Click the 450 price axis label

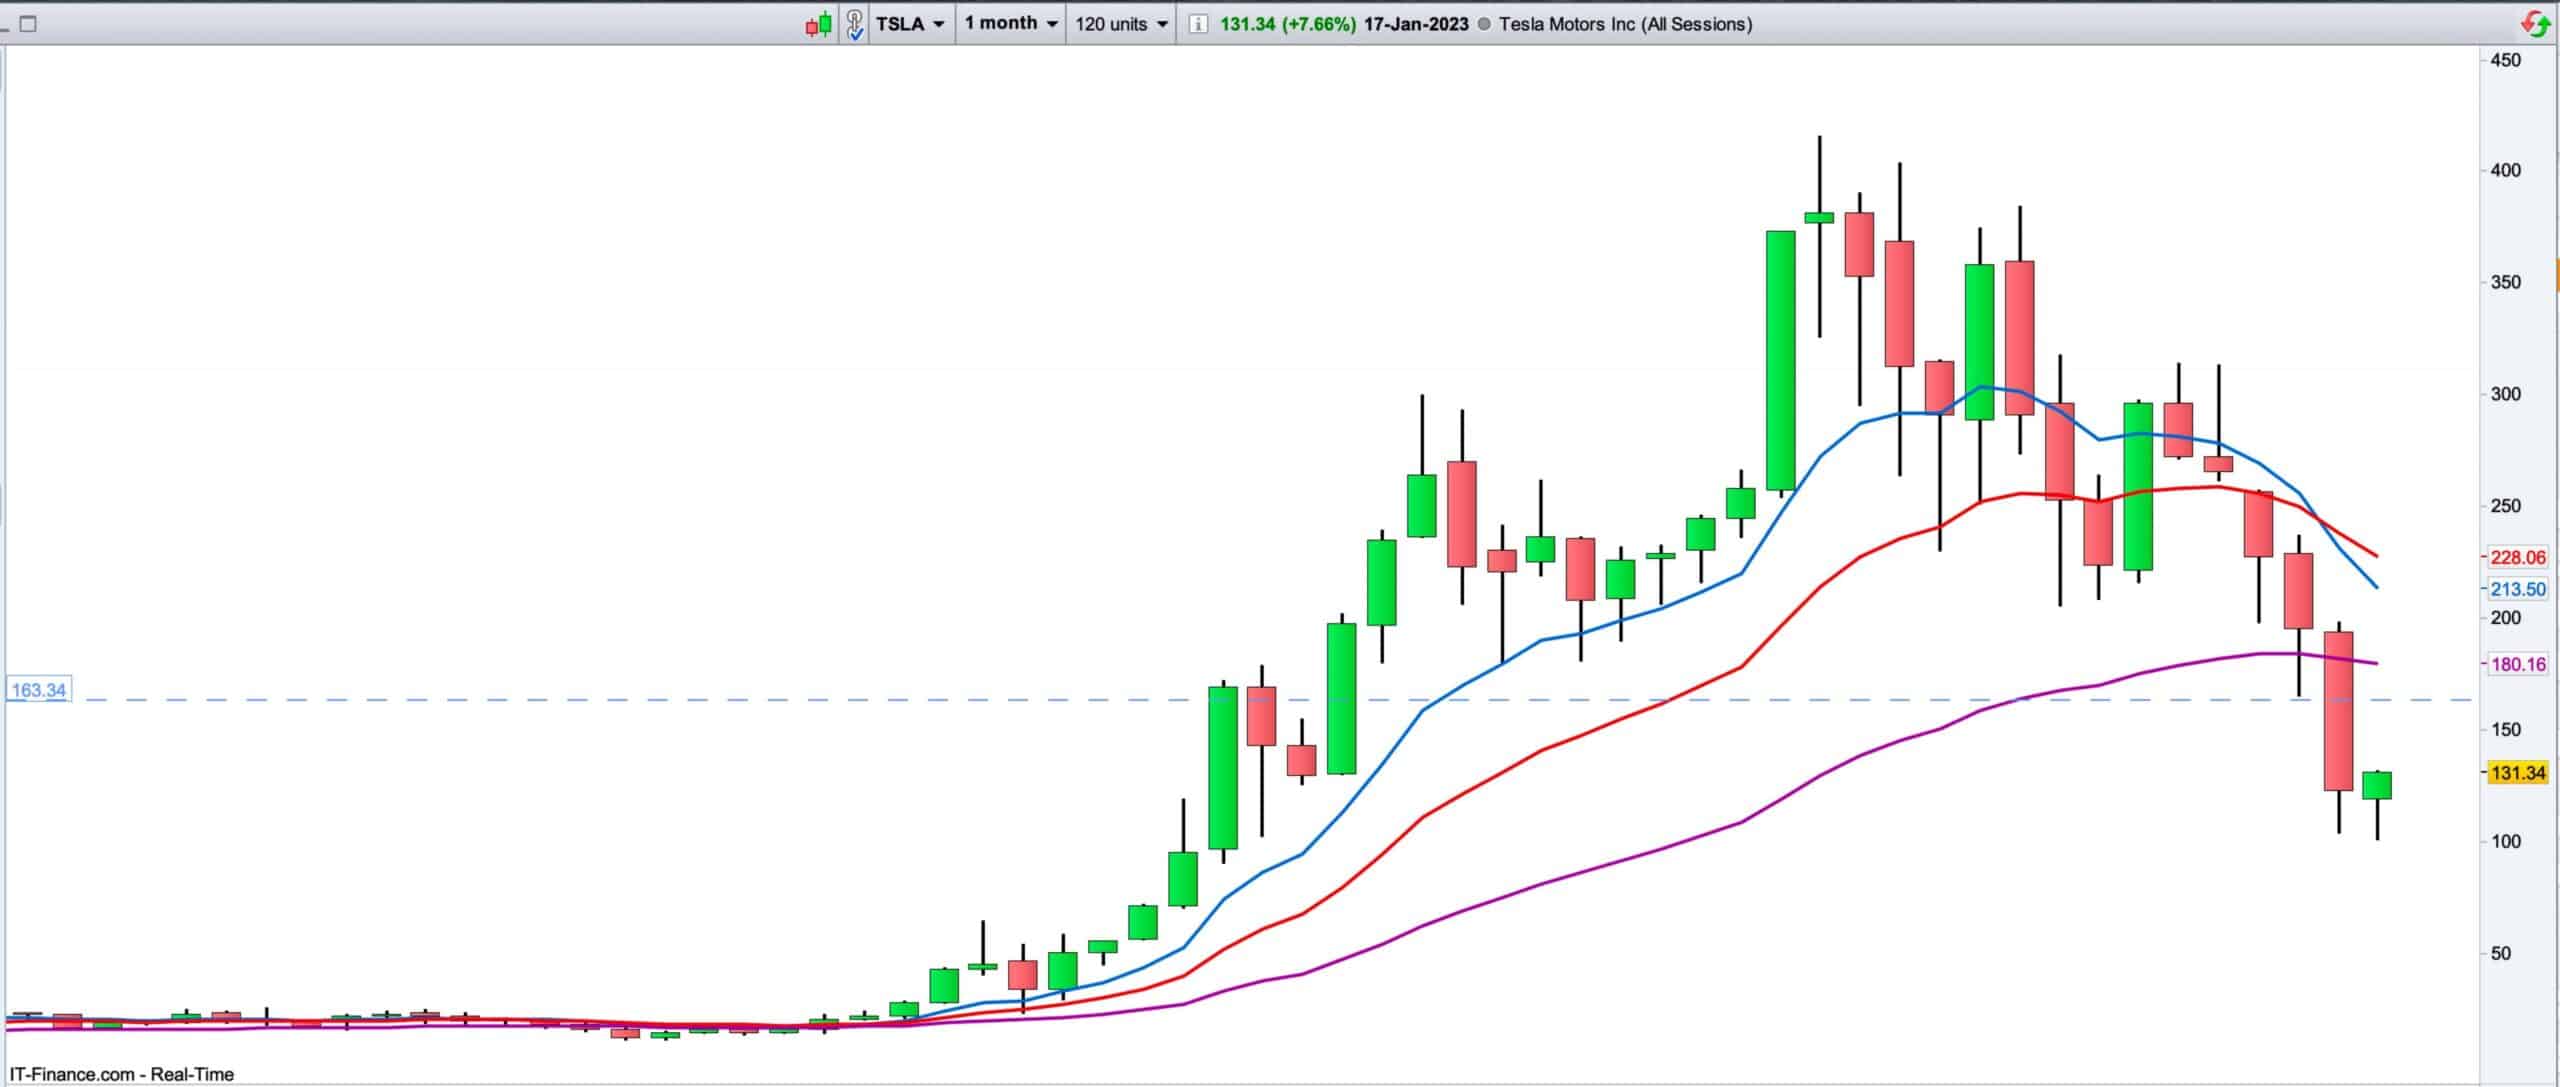2506,60
